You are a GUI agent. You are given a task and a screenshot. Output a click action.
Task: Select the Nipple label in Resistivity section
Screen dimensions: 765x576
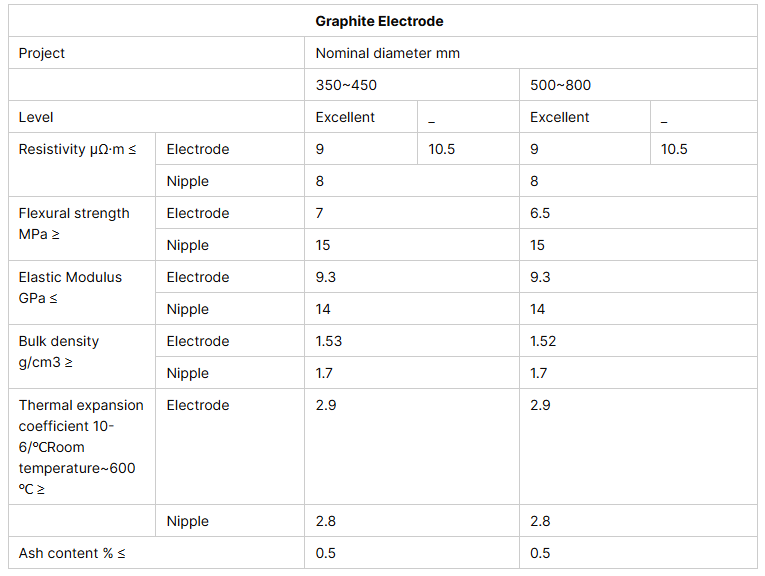pos(188,181)
